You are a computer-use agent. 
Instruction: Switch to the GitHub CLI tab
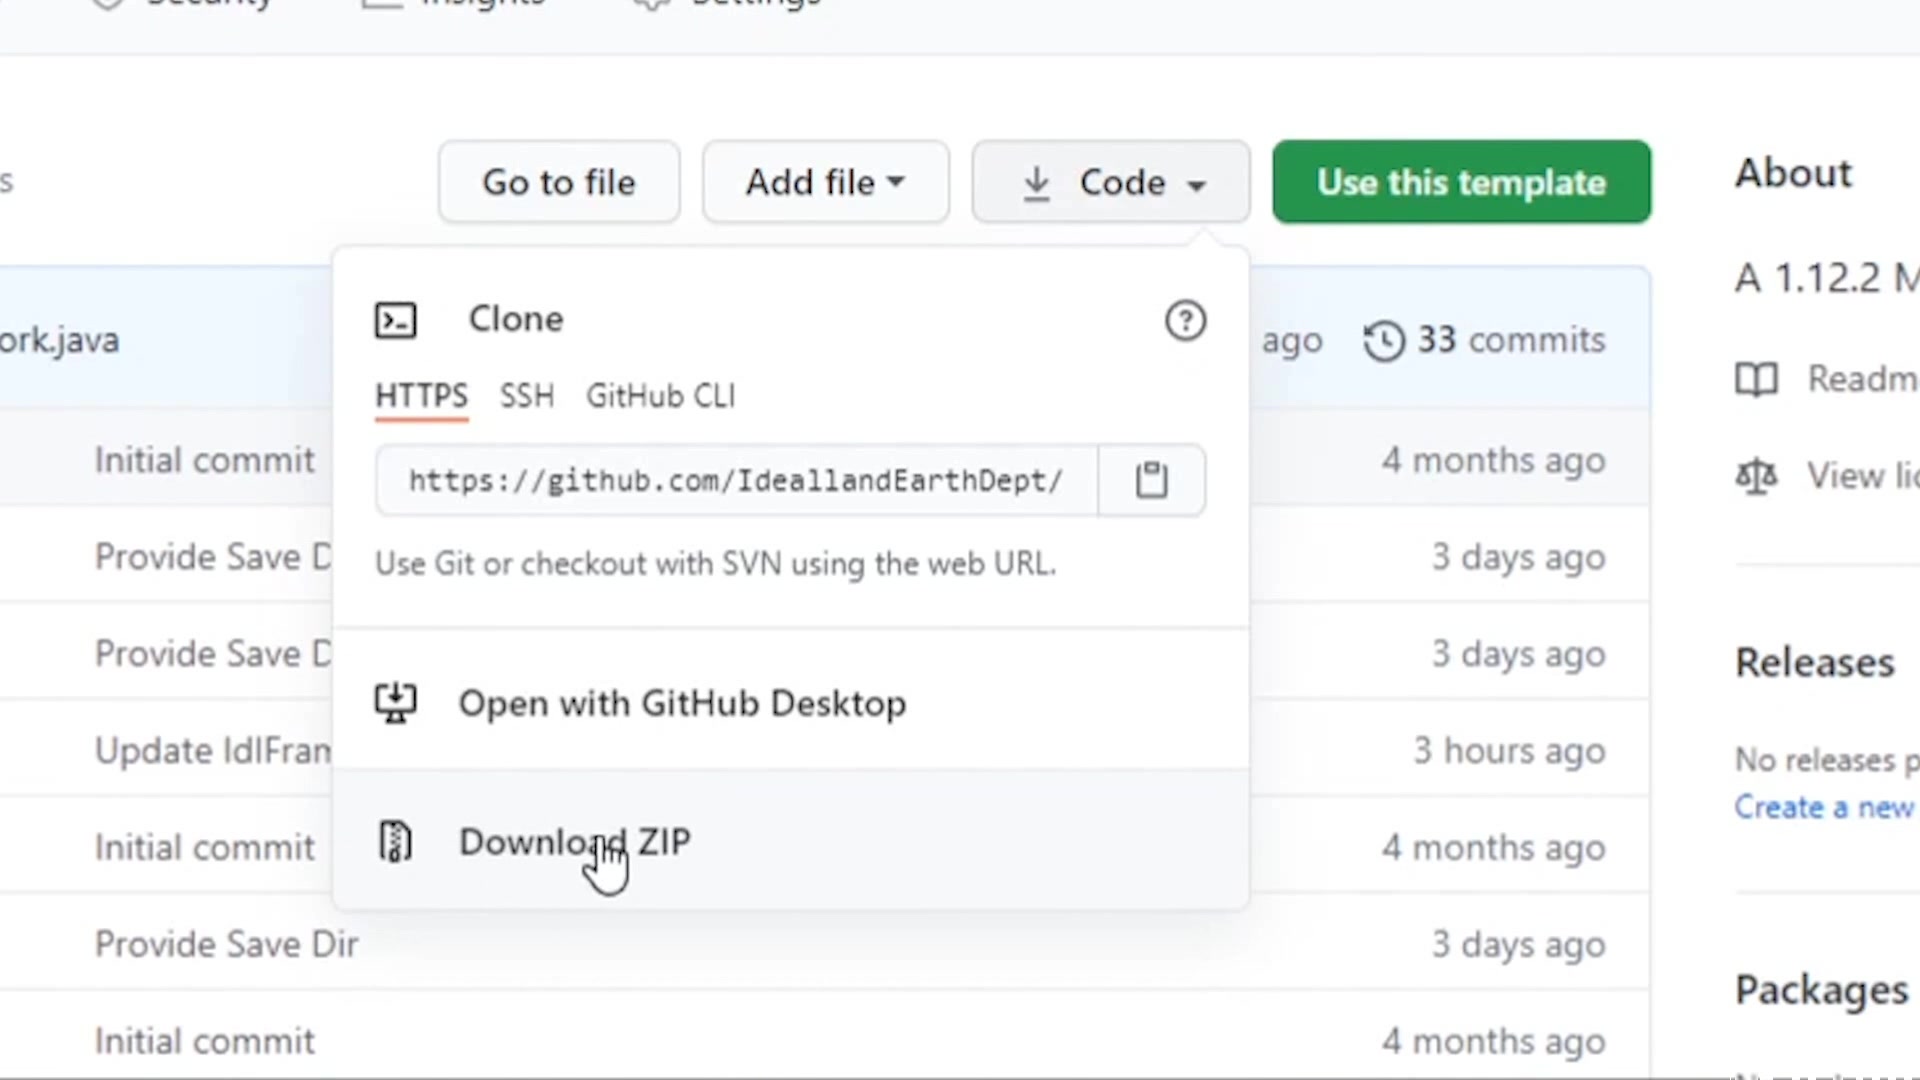(660, 396)
